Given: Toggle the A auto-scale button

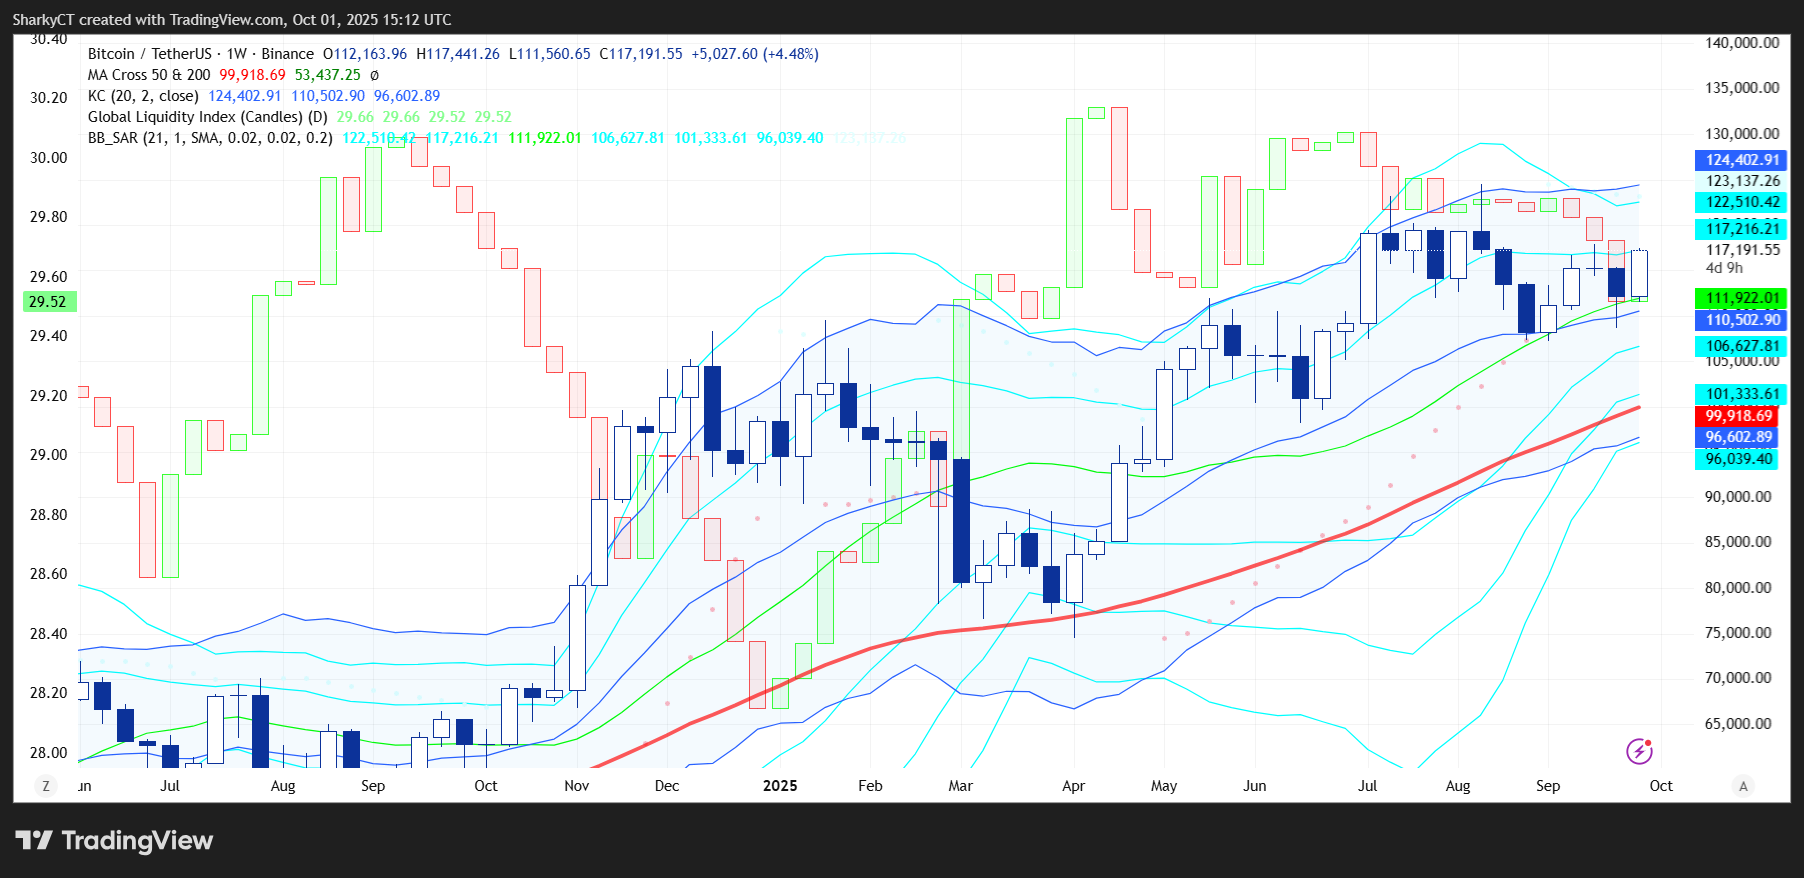Looking at the screenshot, I should (1743, 786).
